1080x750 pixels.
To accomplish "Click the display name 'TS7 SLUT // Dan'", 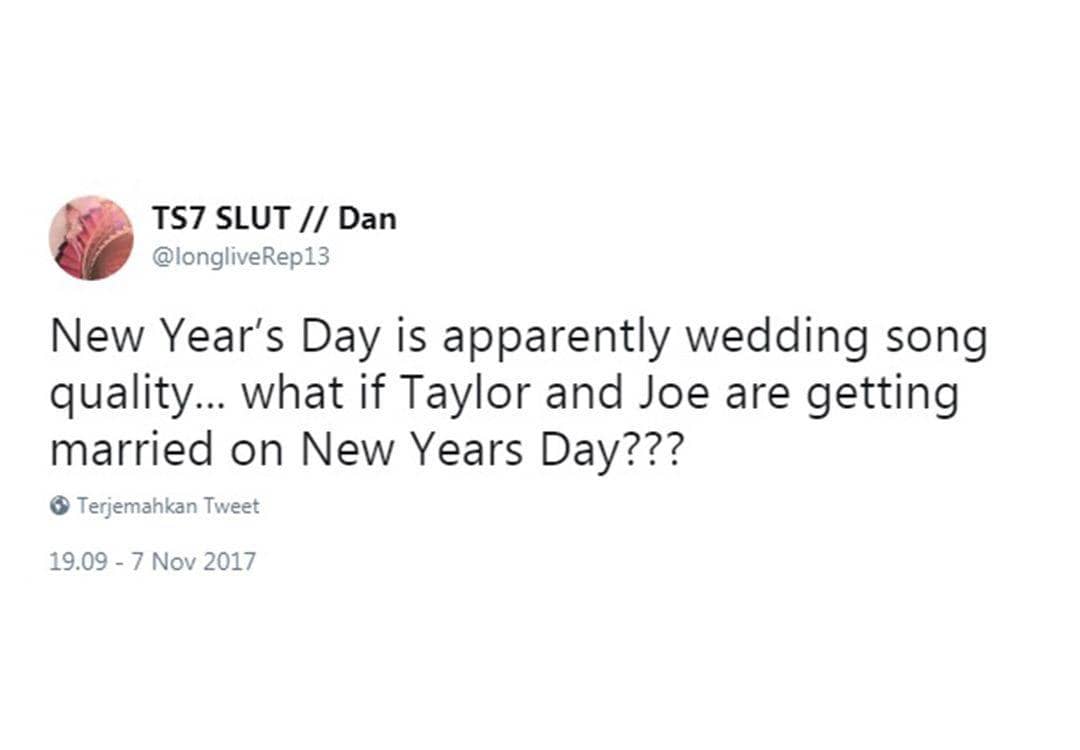I will (x=273, y=219).
